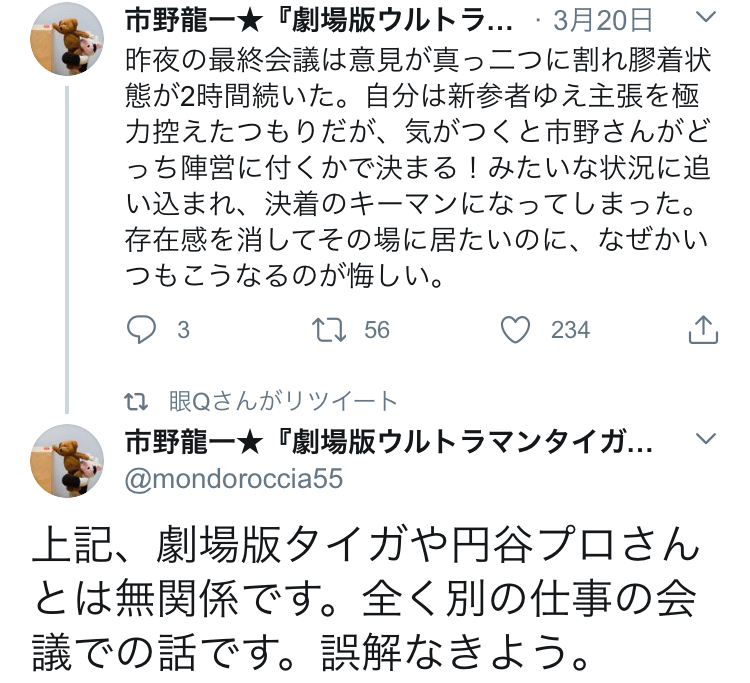This screenshot has width=750, height=683.
Task: View the 56 retweets count
Action: click(x=377, y=329)
